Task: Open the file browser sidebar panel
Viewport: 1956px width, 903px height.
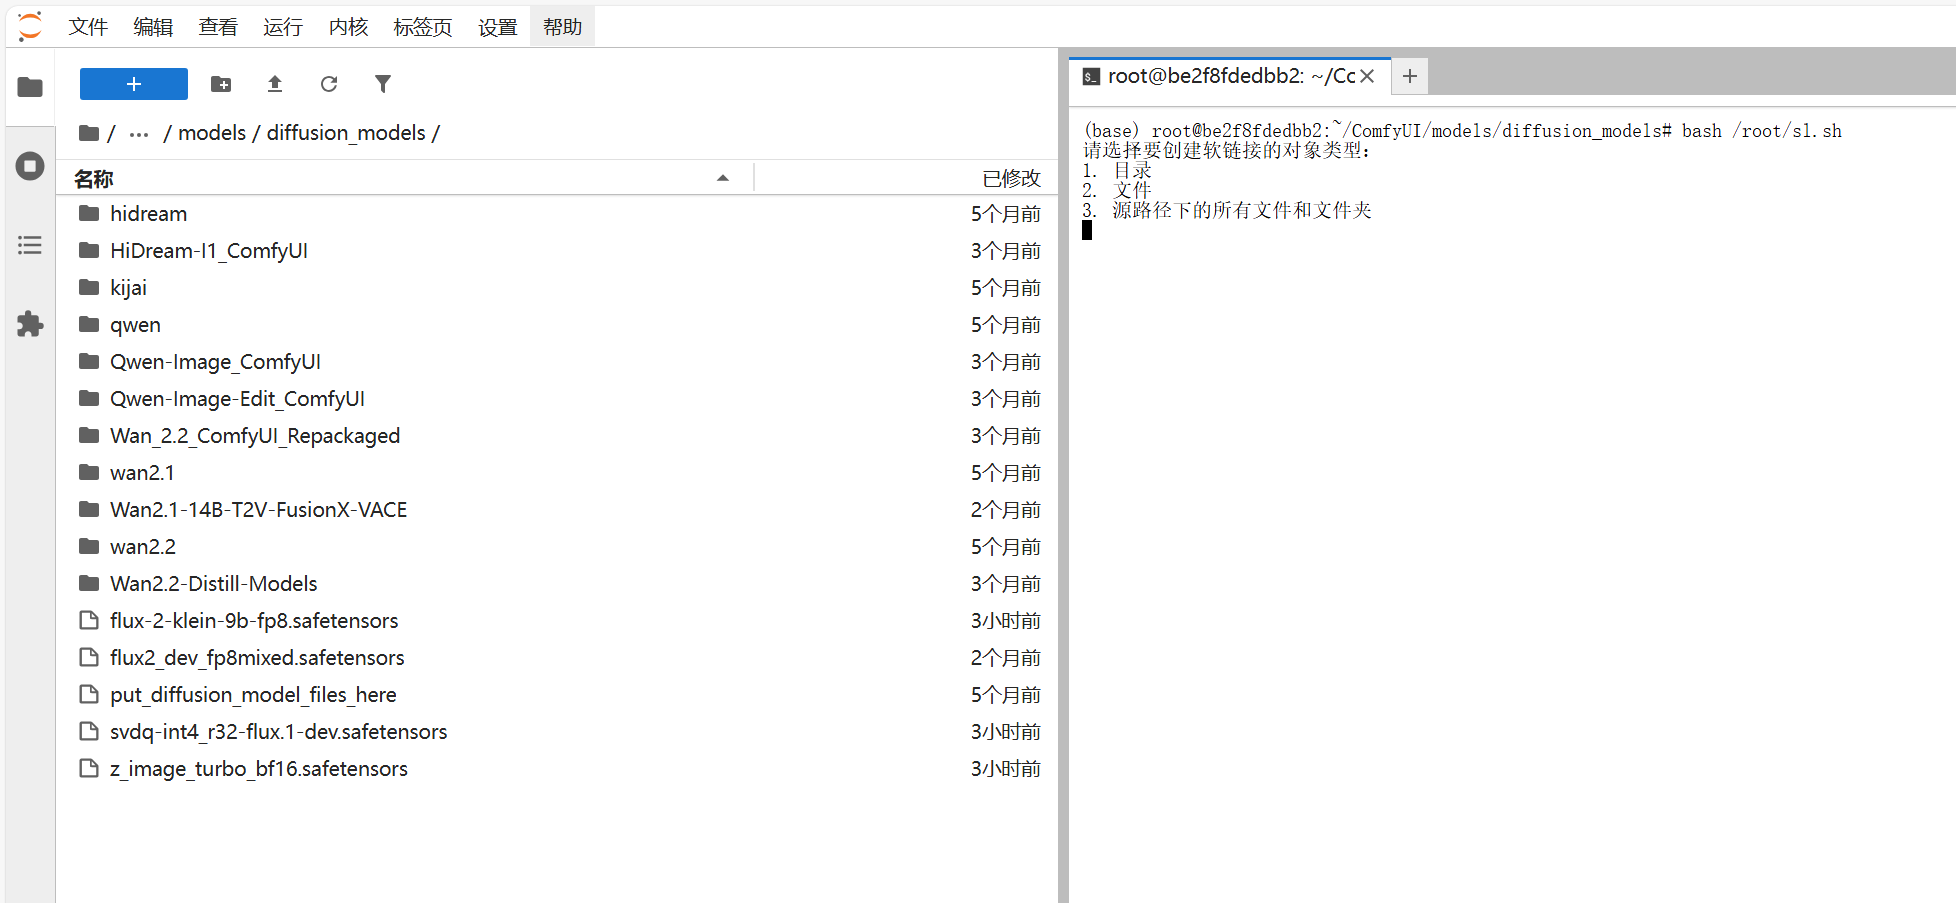Action: point(30,87)
